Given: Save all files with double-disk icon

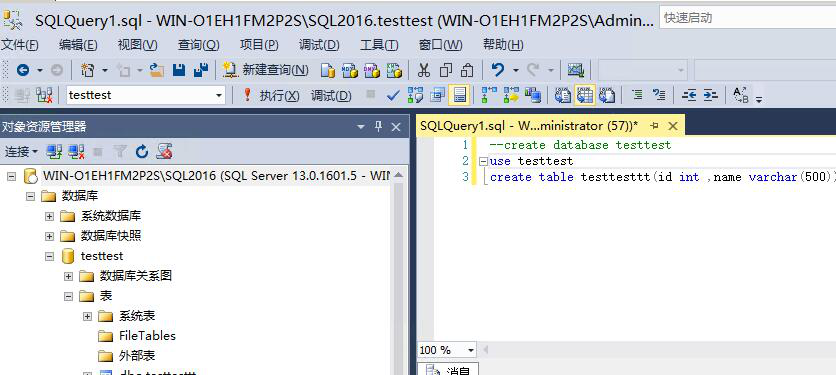Looking at the screenshot, I should point(201,70).
